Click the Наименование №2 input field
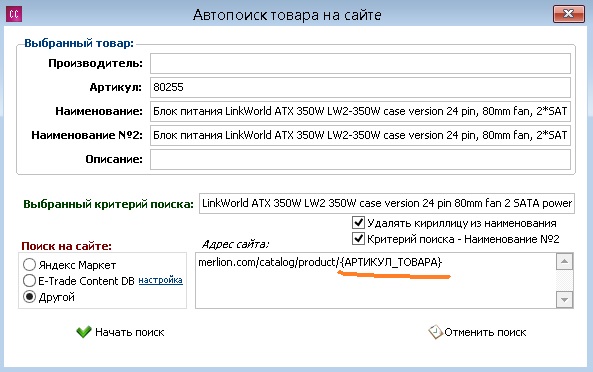The image size is (593, 372). coord(360,135)
